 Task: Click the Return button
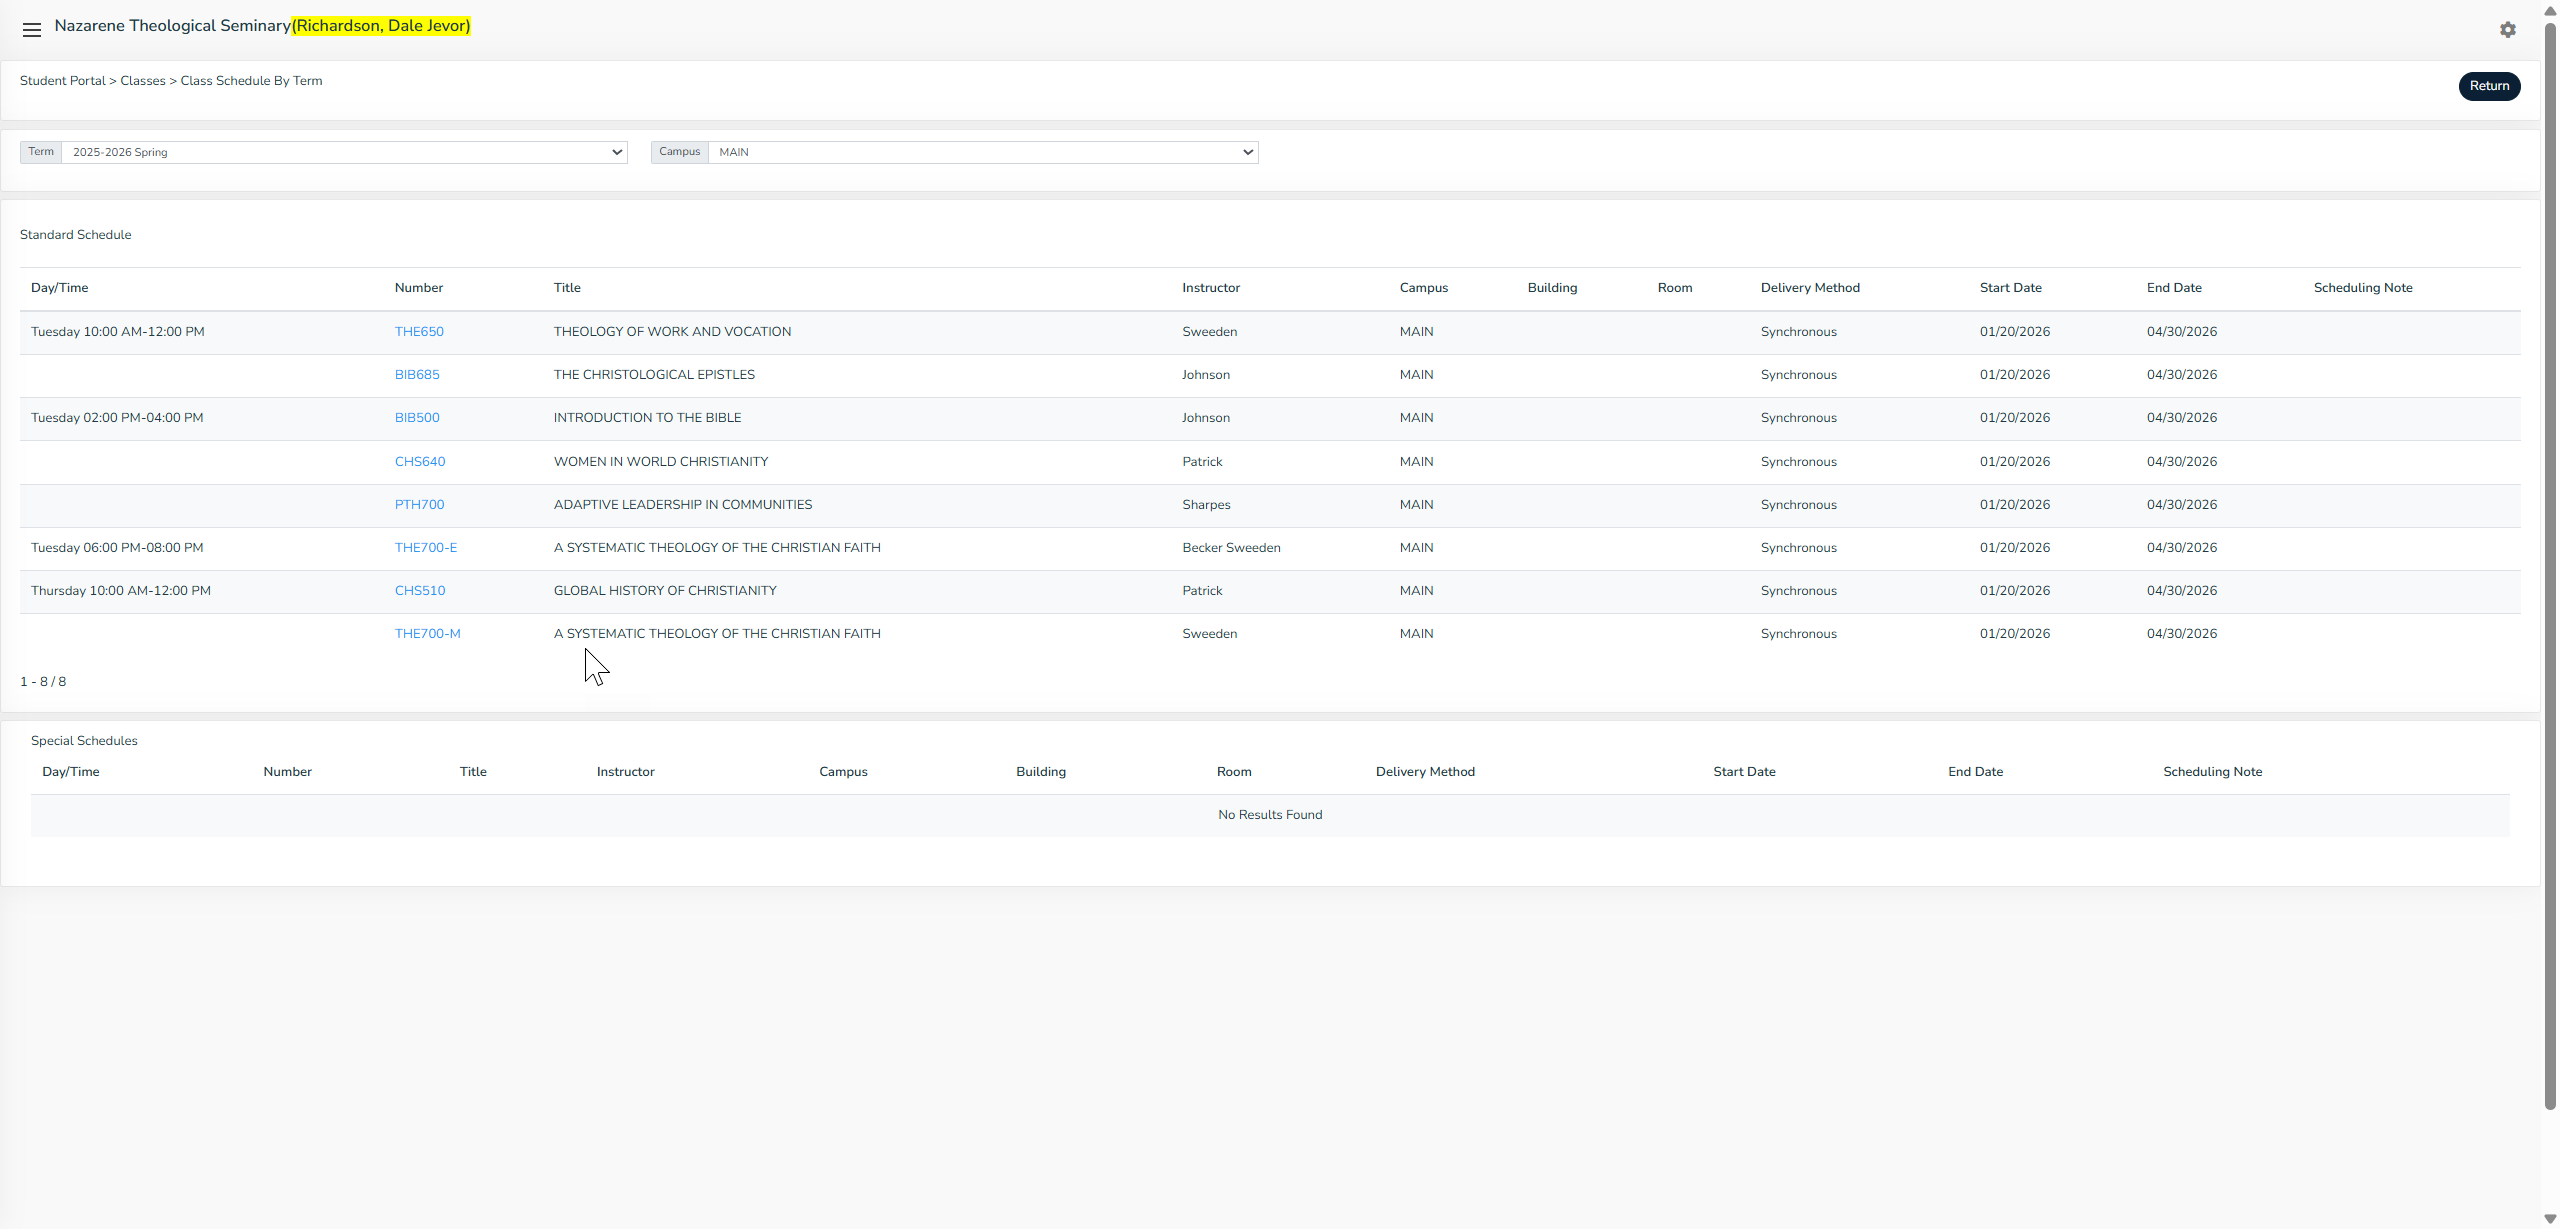click(x=2488, y=86)
